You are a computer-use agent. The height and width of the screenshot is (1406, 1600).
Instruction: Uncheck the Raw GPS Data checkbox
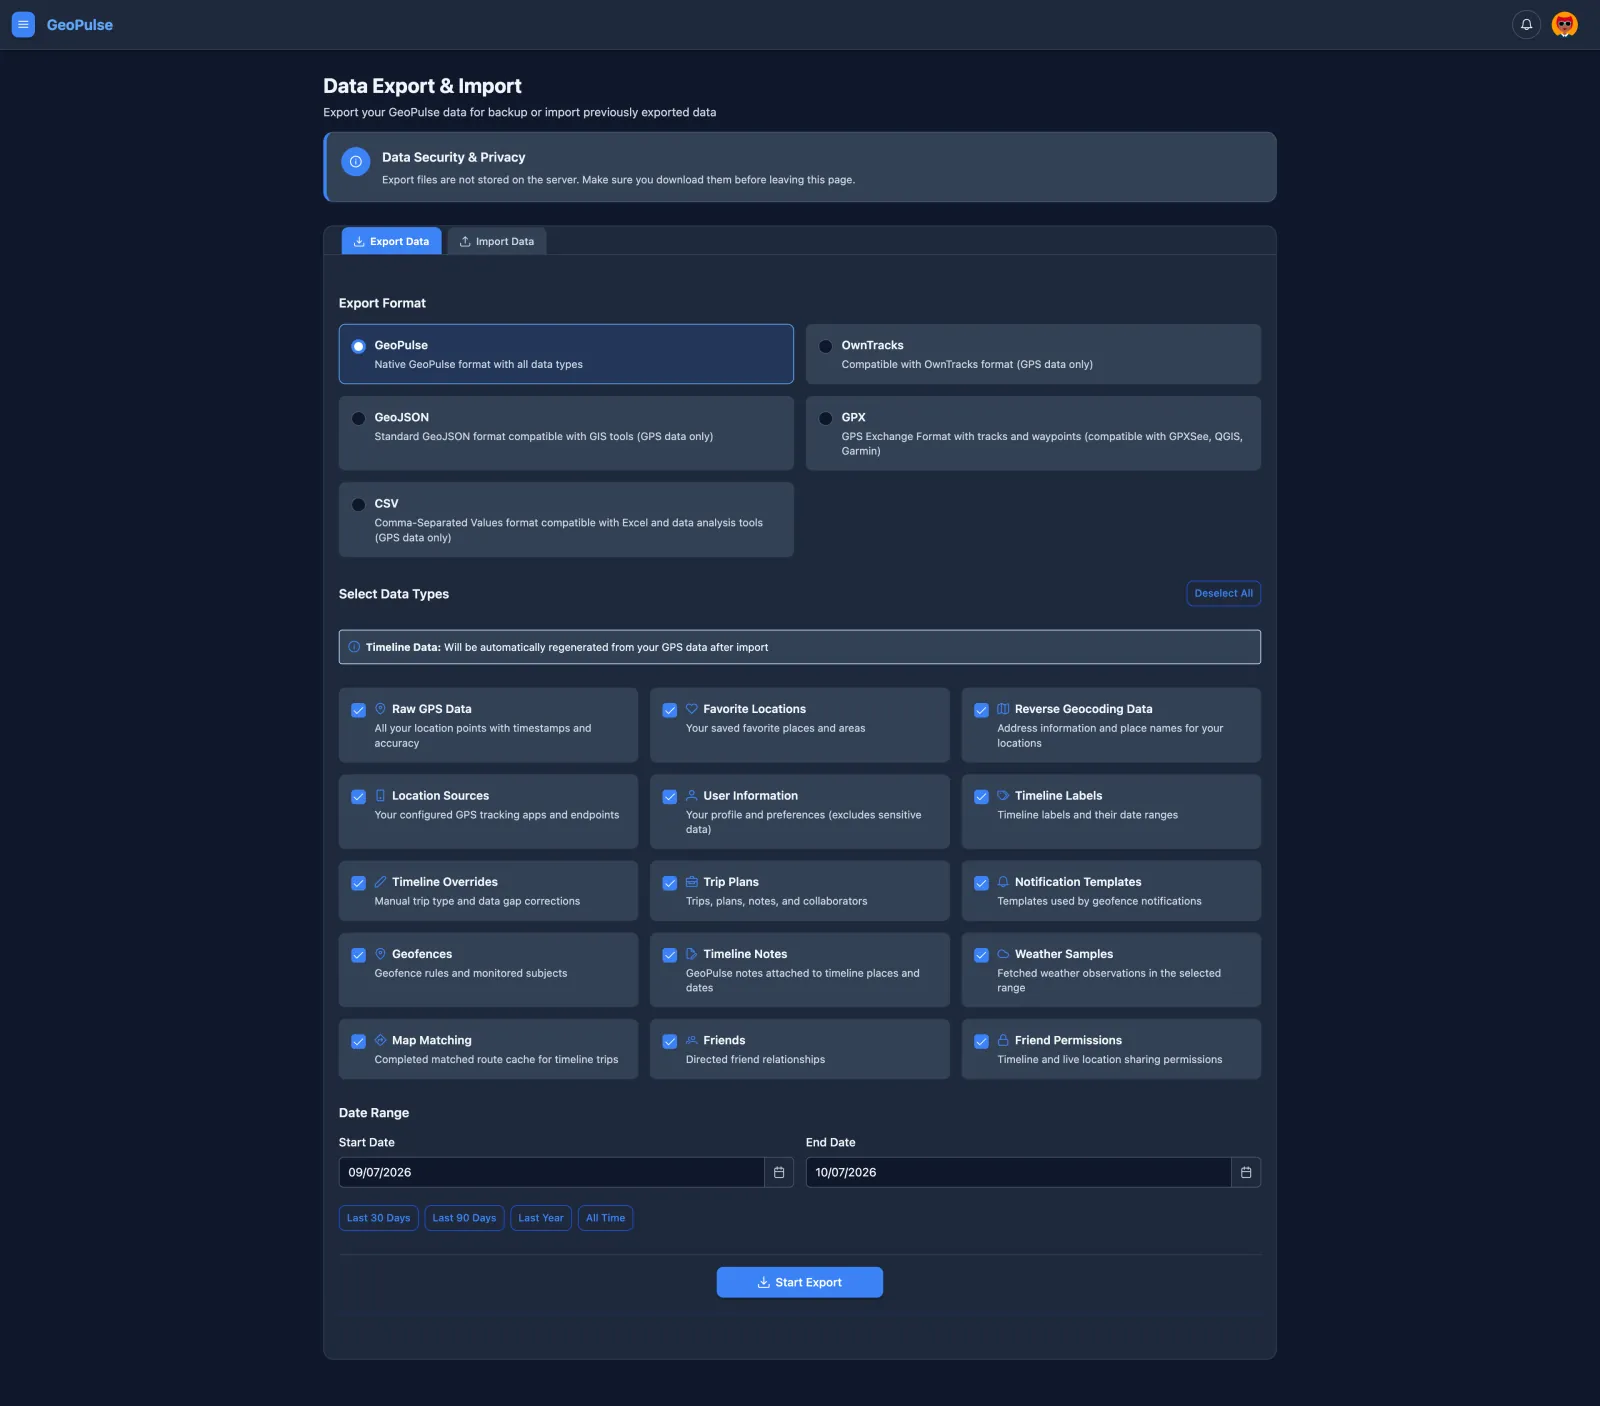click(x=358, y=710)
